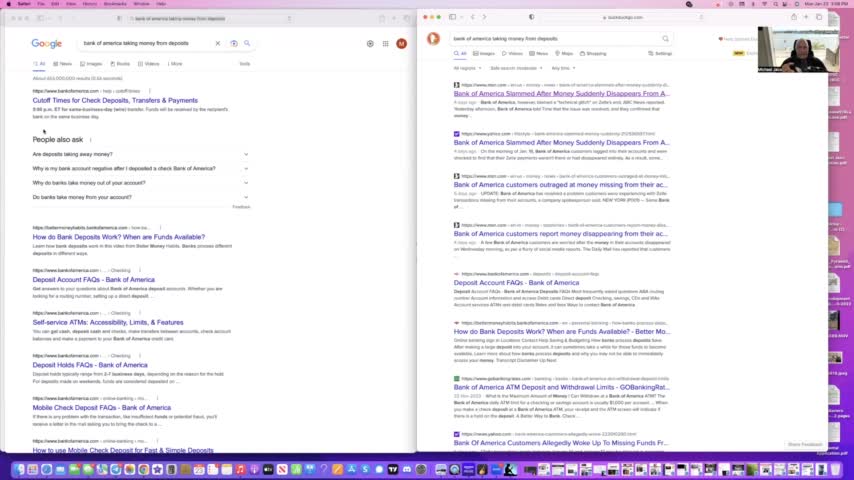Click privacy shield icon in DuckDuckGo window
The image size is (854, 480).
[x=532, y=17]
